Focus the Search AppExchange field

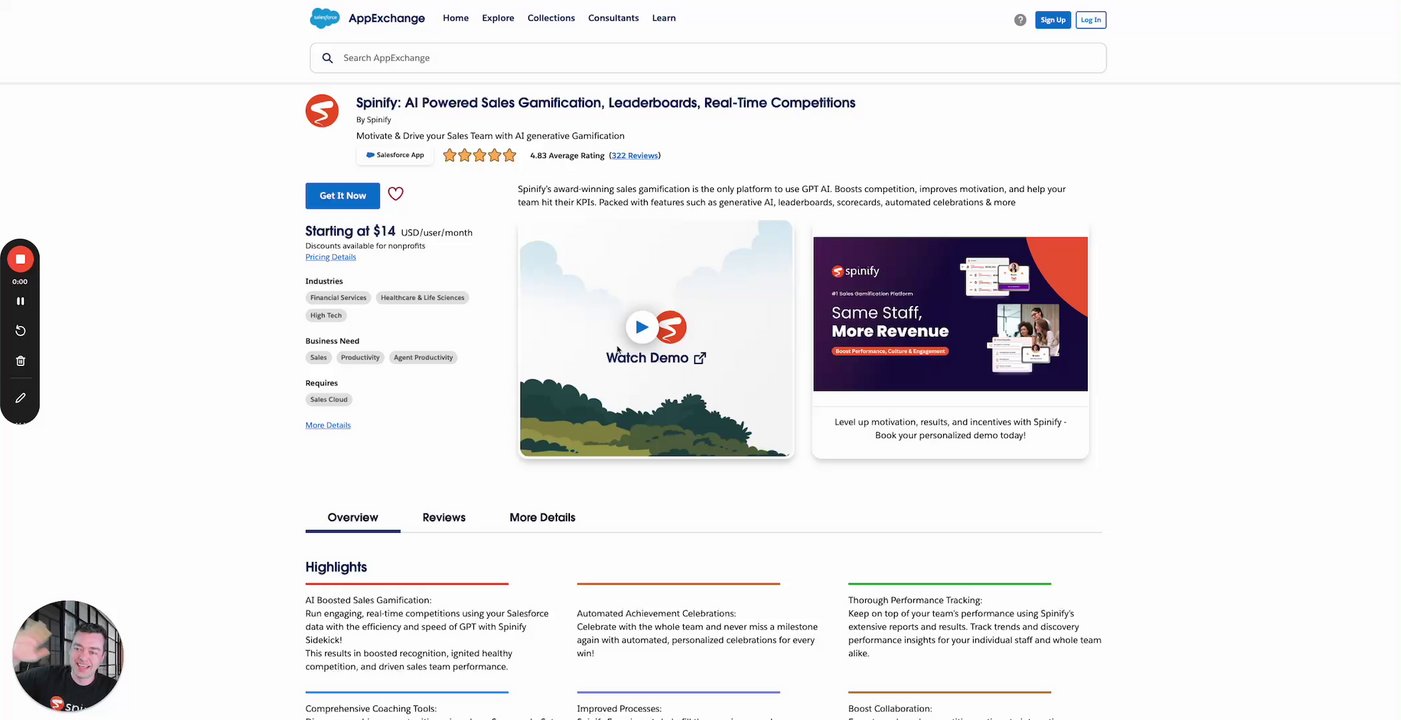tap(708, 58)
